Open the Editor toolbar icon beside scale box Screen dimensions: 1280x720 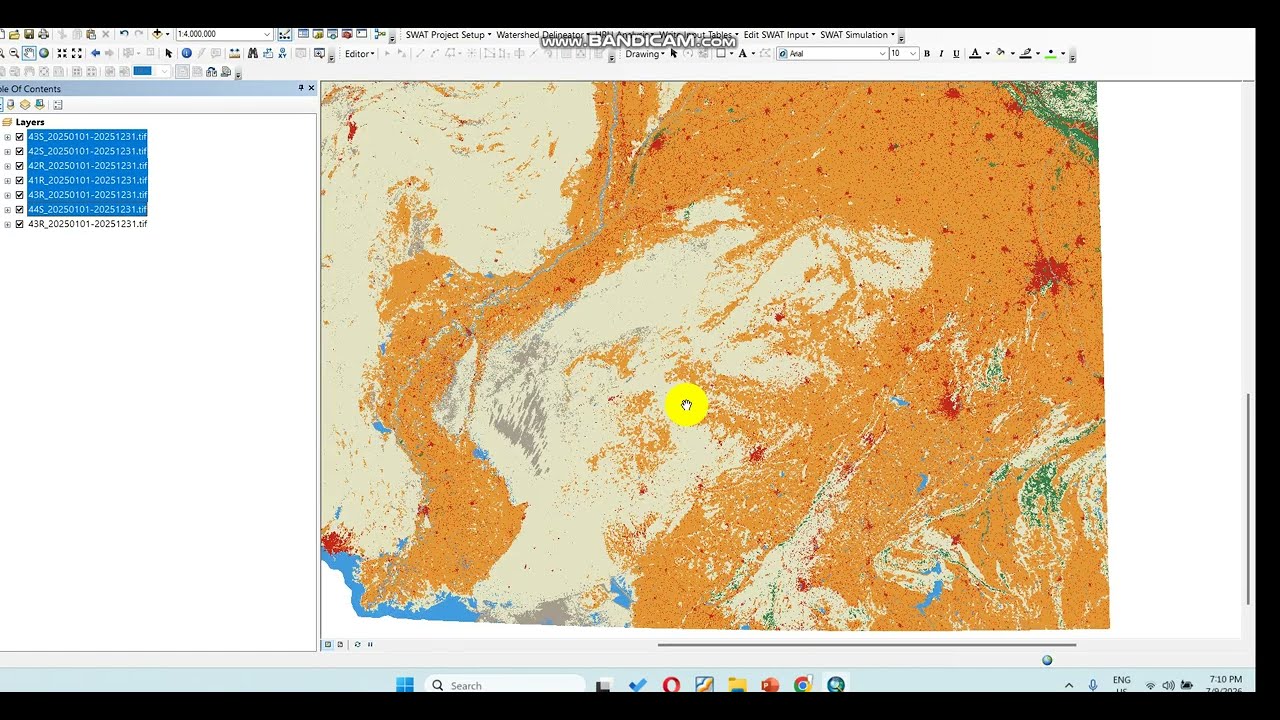(285, 34)
